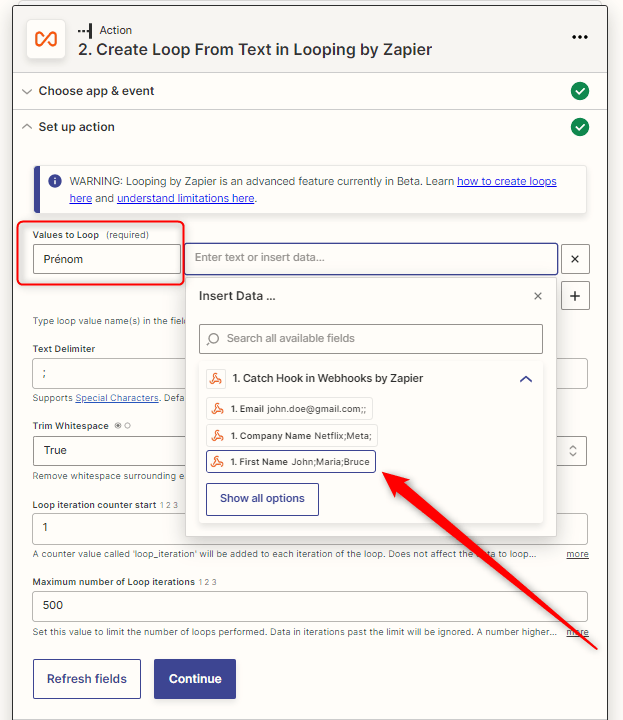The image size is (623, 720).
Task: Insert the 1. First Name John;Maria;Bruce field
Action: tap(291, 461)
